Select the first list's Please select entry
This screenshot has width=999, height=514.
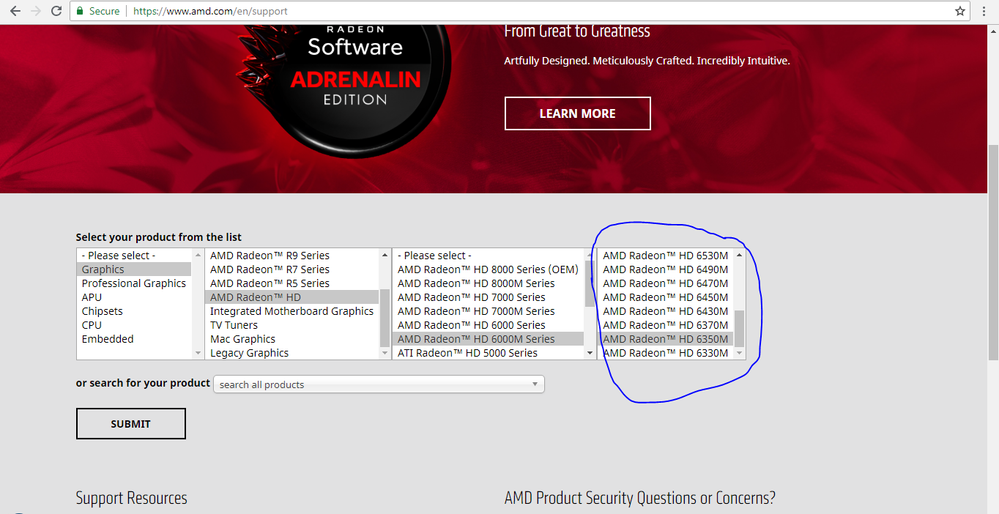pyautogui.click(x=134, y=255)
